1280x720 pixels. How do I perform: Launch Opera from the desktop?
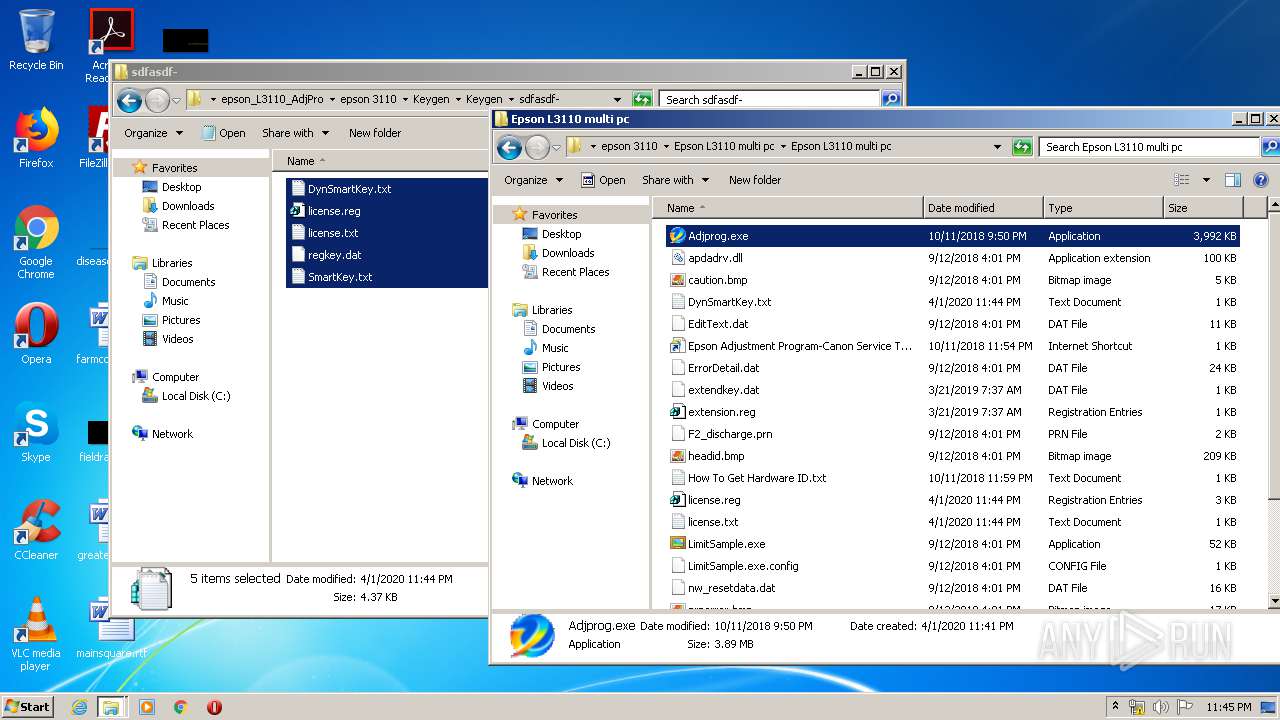pos(36,333)
